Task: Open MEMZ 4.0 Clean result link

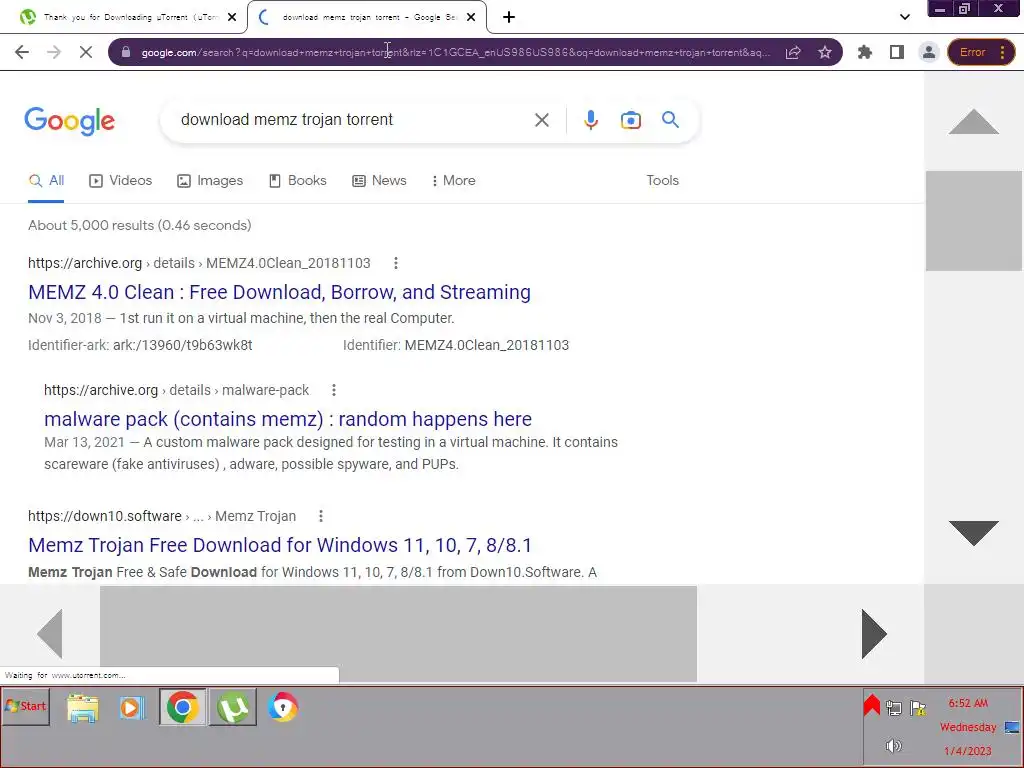Action: point(280,292)
